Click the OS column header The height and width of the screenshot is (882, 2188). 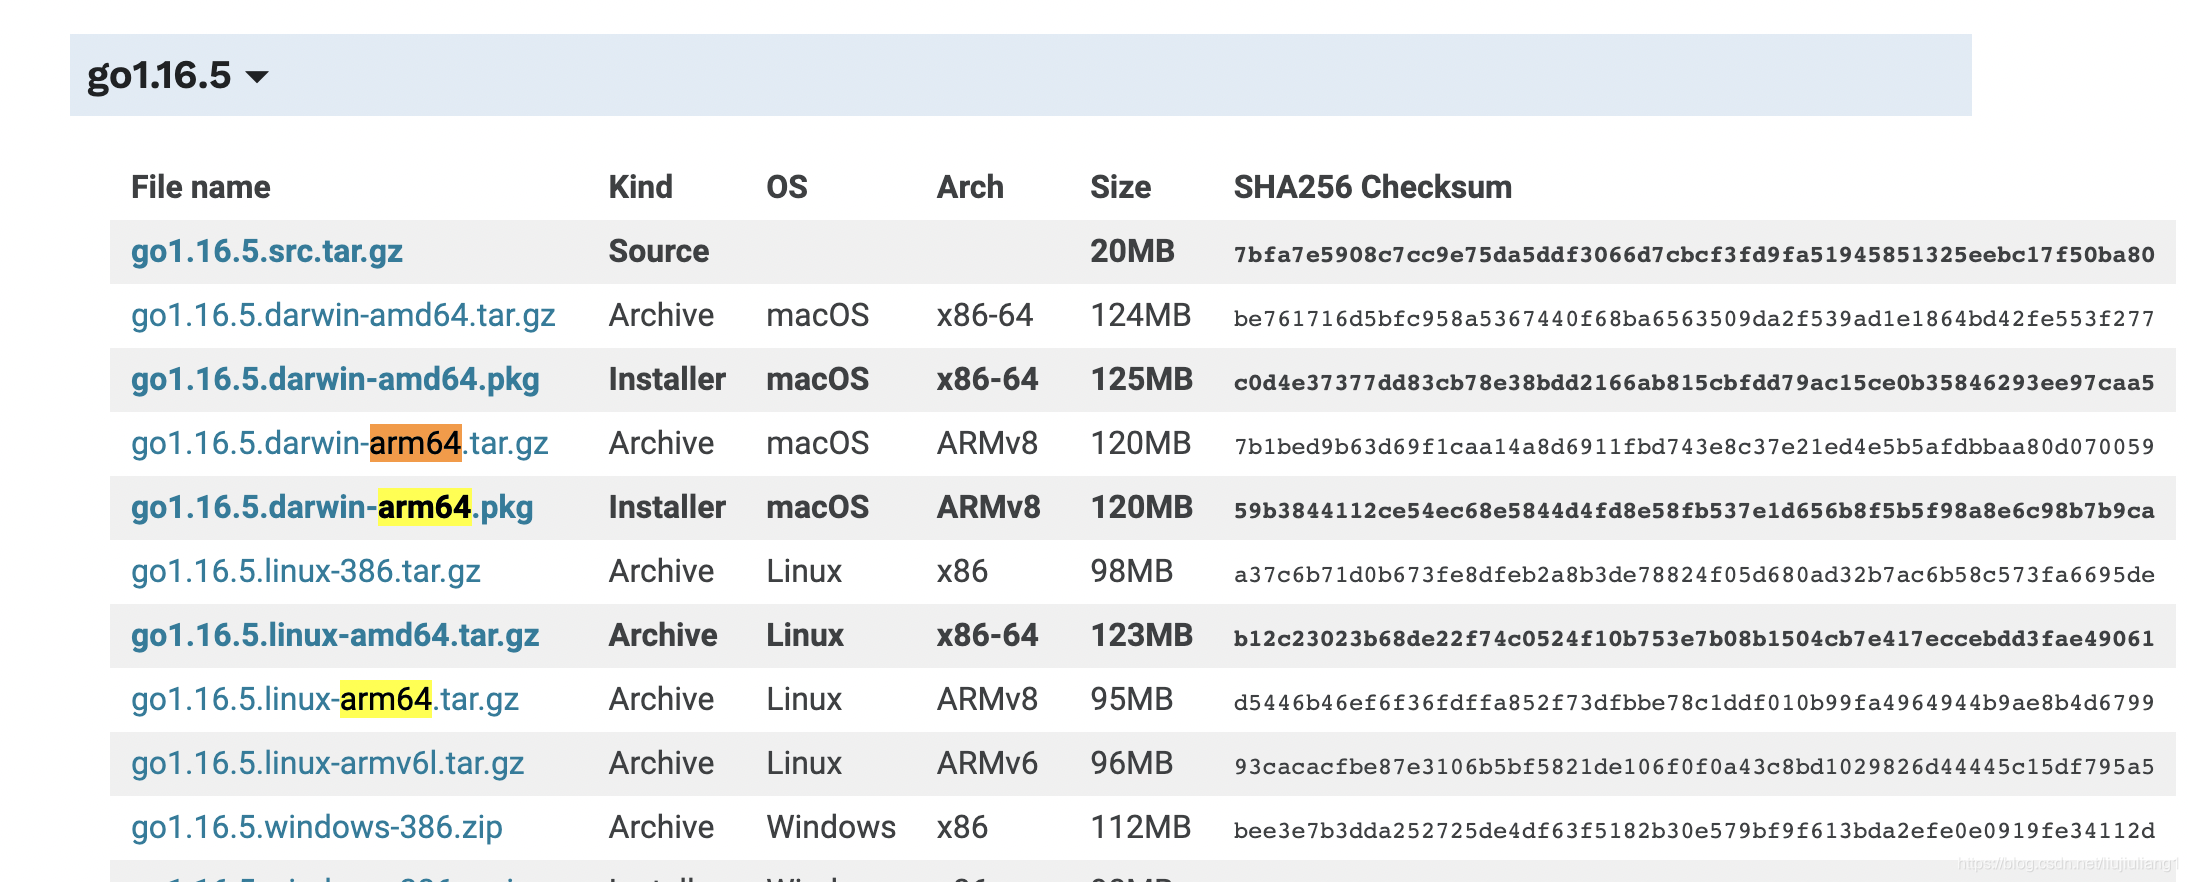[787, 187]
